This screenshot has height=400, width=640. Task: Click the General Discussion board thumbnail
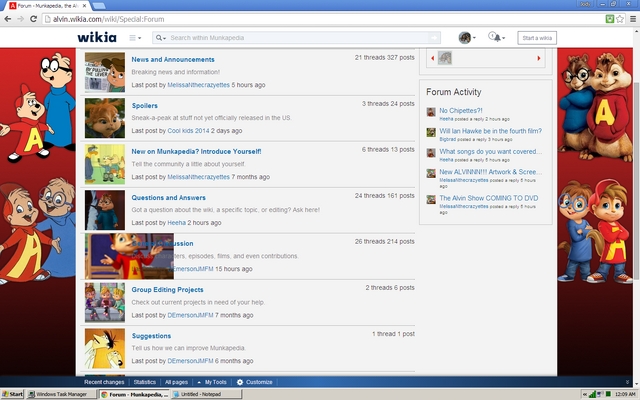129,256
